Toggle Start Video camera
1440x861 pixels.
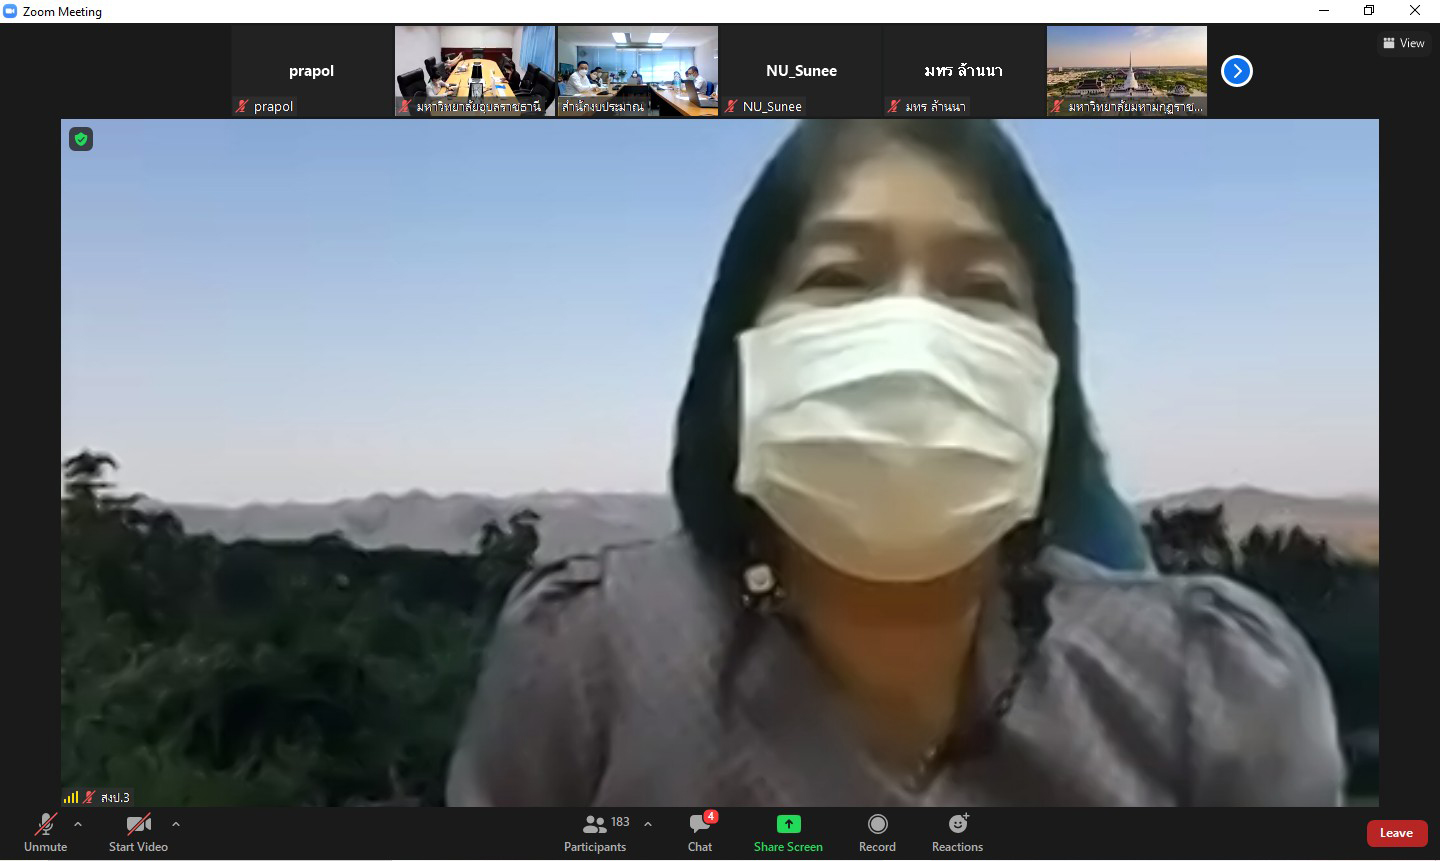[138, 832]
